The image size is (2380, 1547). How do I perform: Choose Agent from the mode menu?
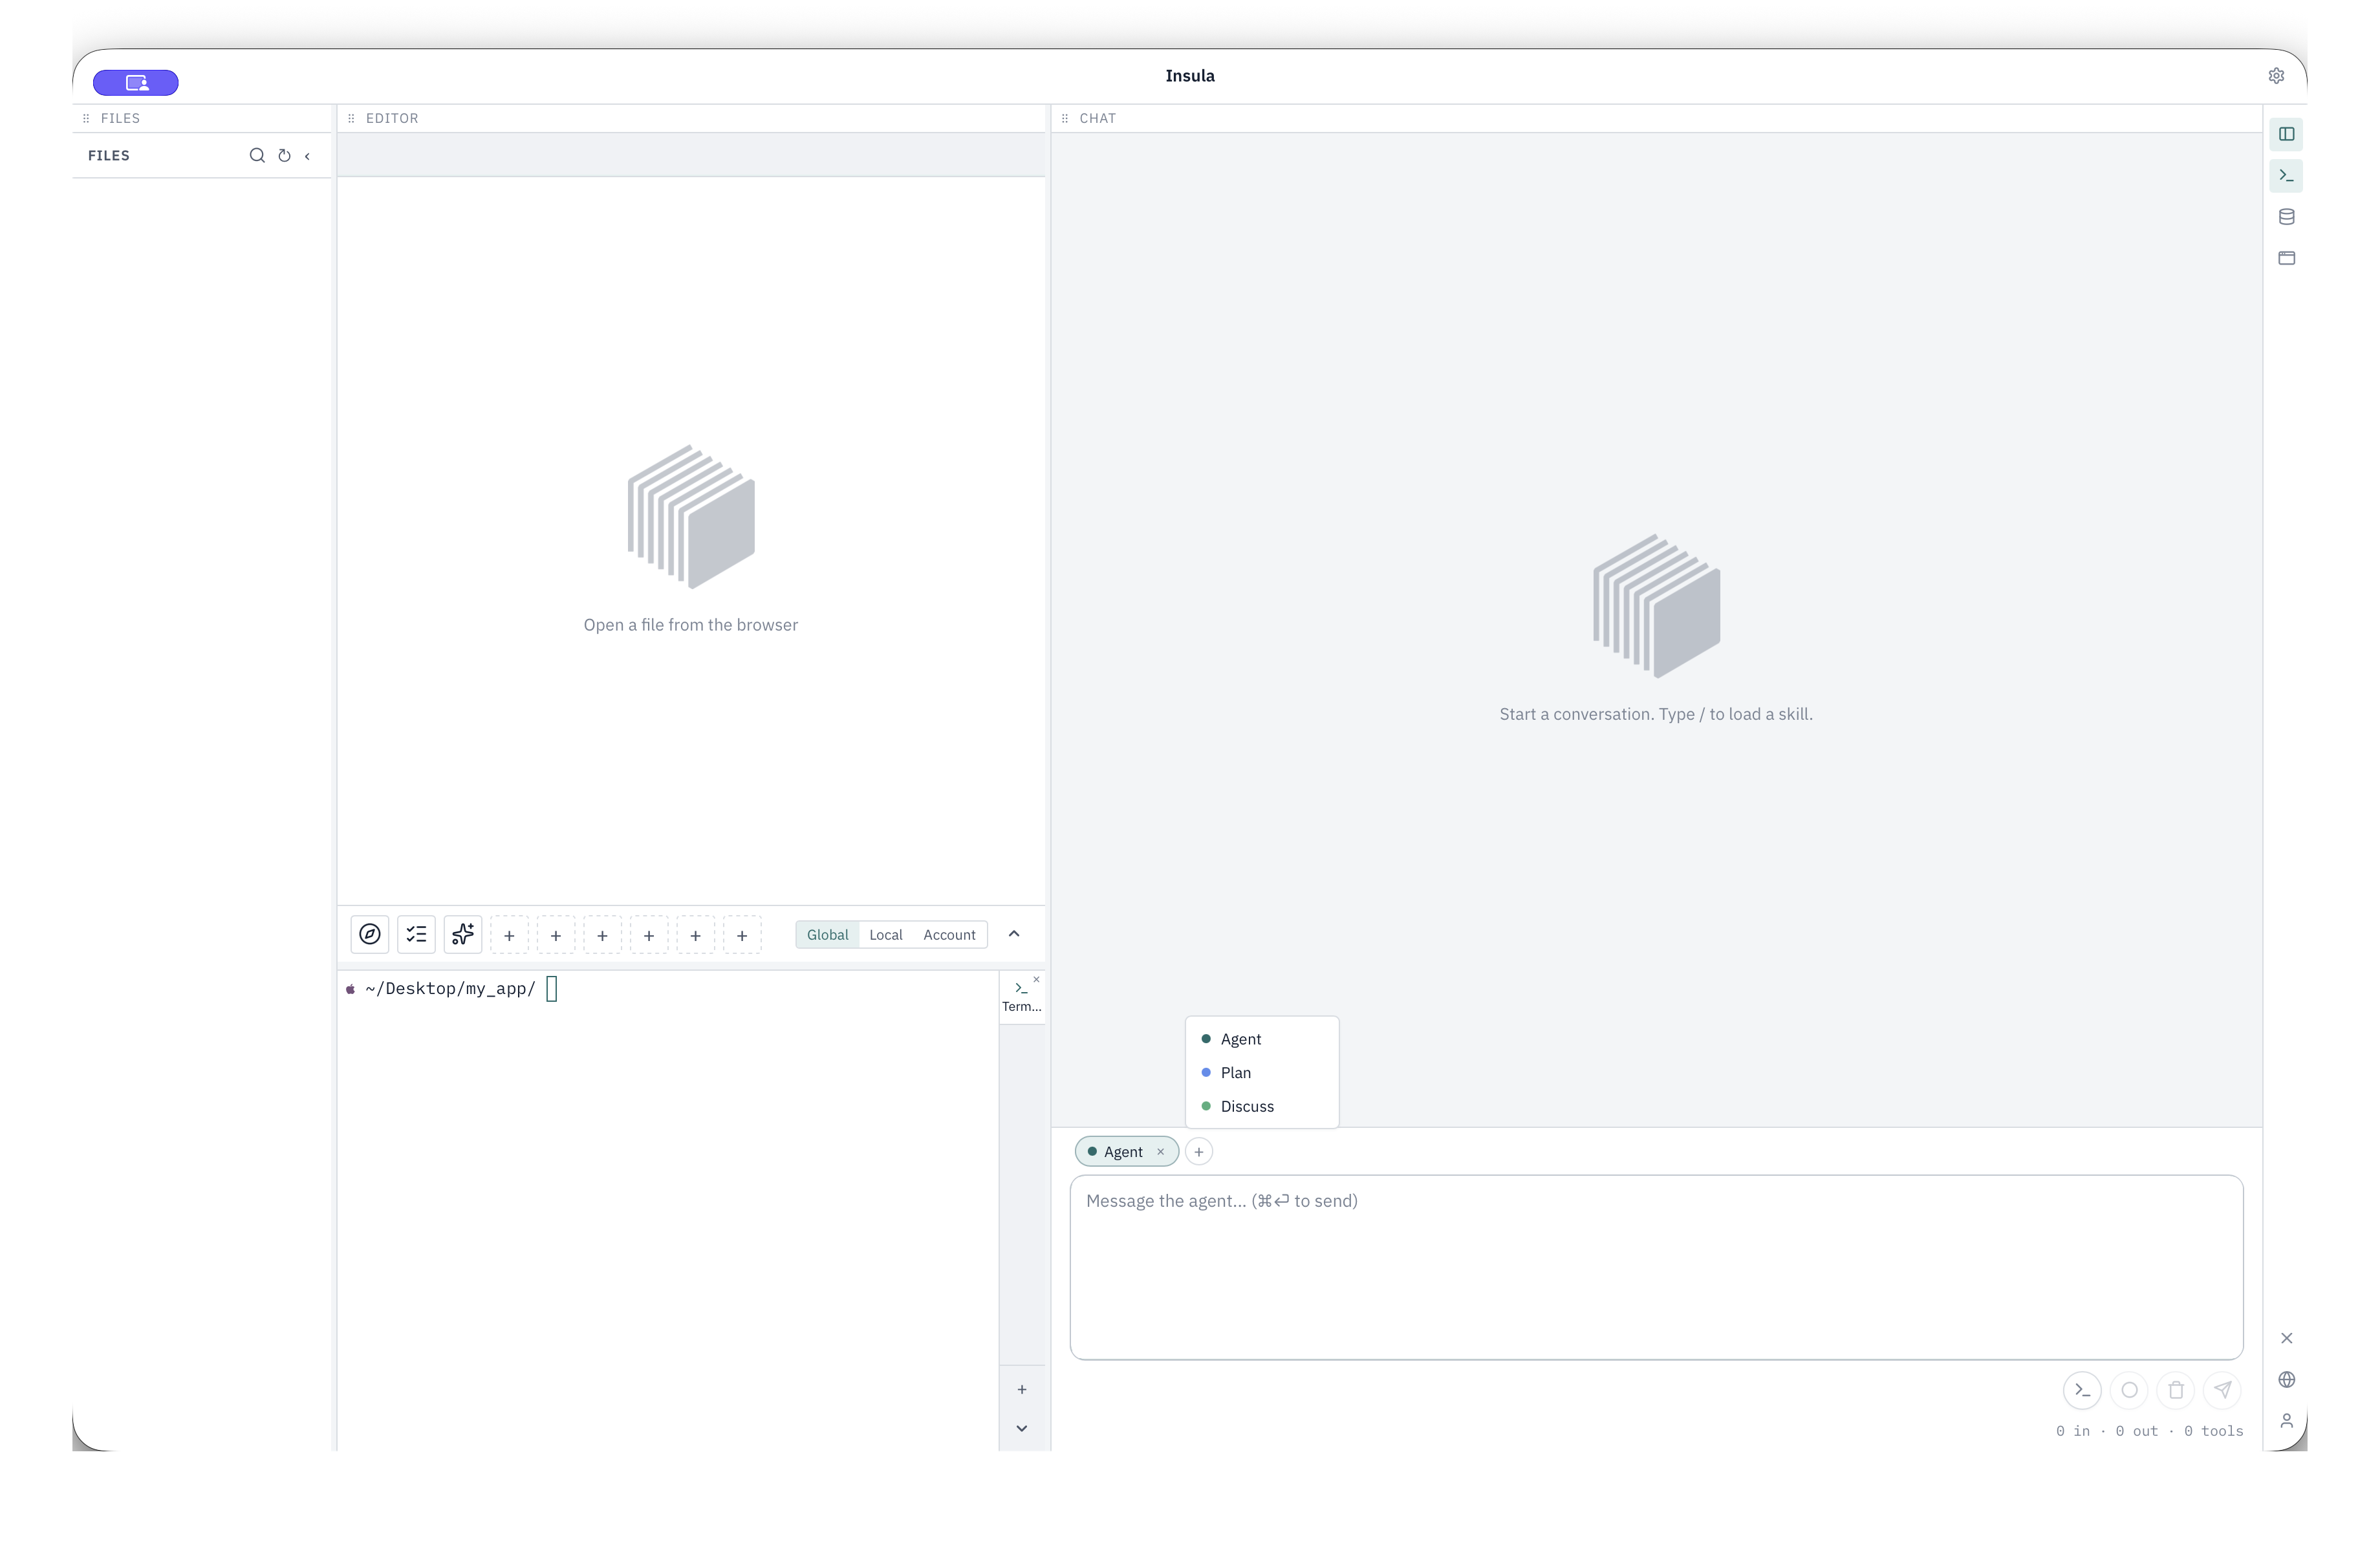tap(1261, 1039)
